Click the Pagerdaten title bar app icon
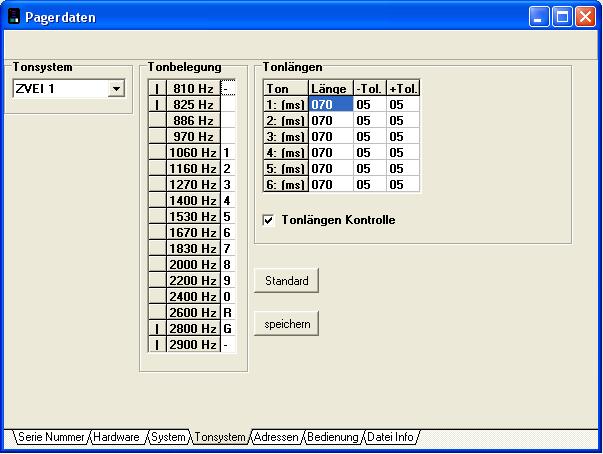 (14, 17)
